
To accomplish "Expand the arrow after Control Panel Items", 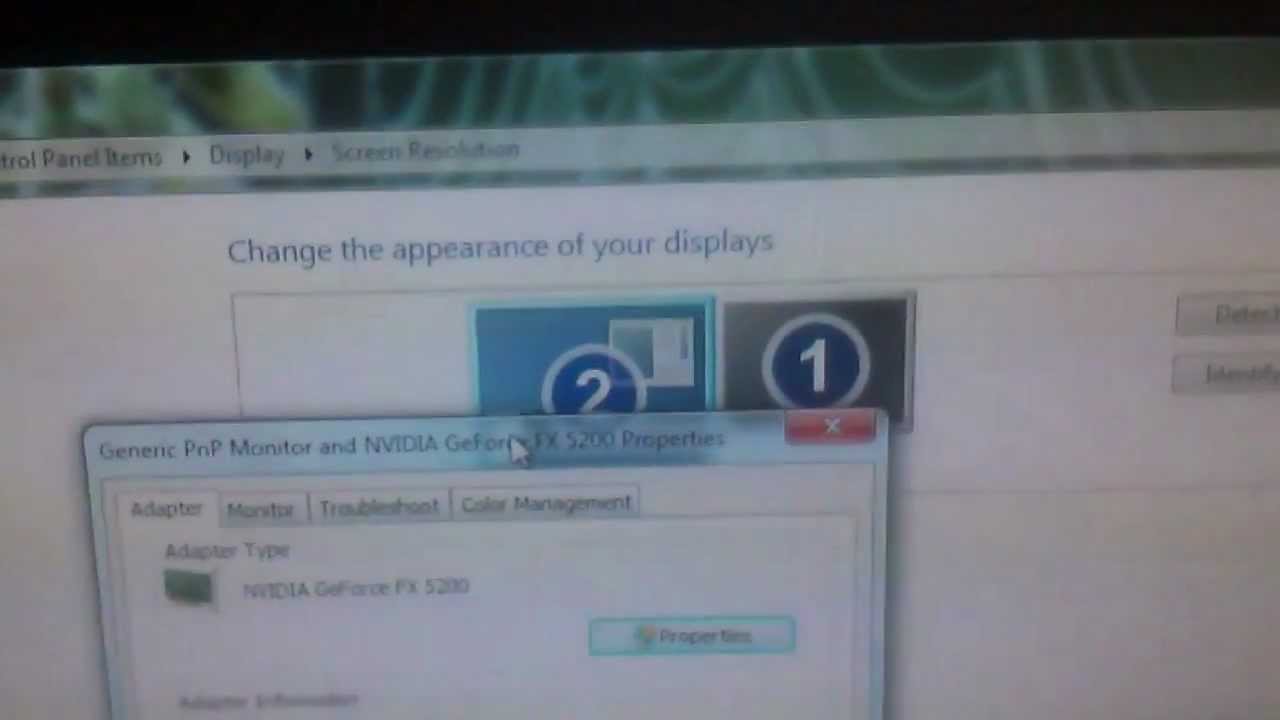I will (x=186, y=157).
